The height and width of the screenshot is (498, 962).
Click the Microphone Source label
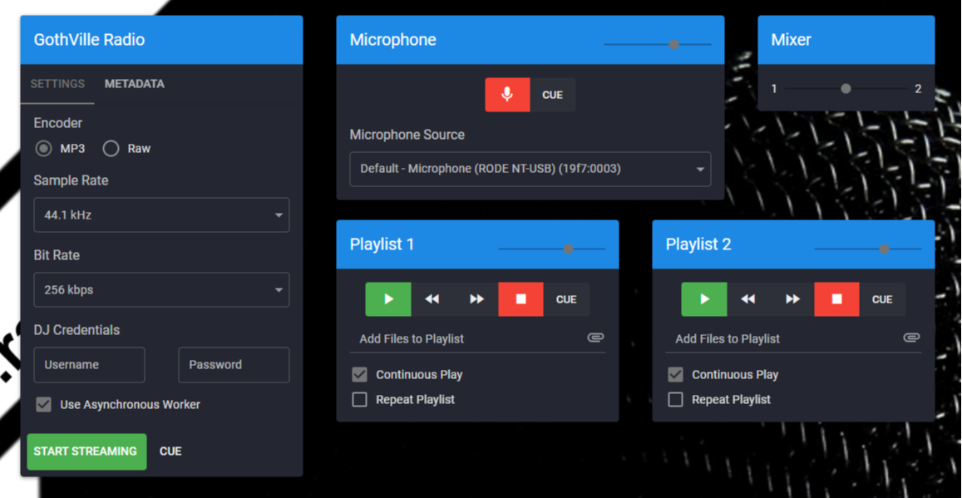pyautogui.click(x=407, y=135)
